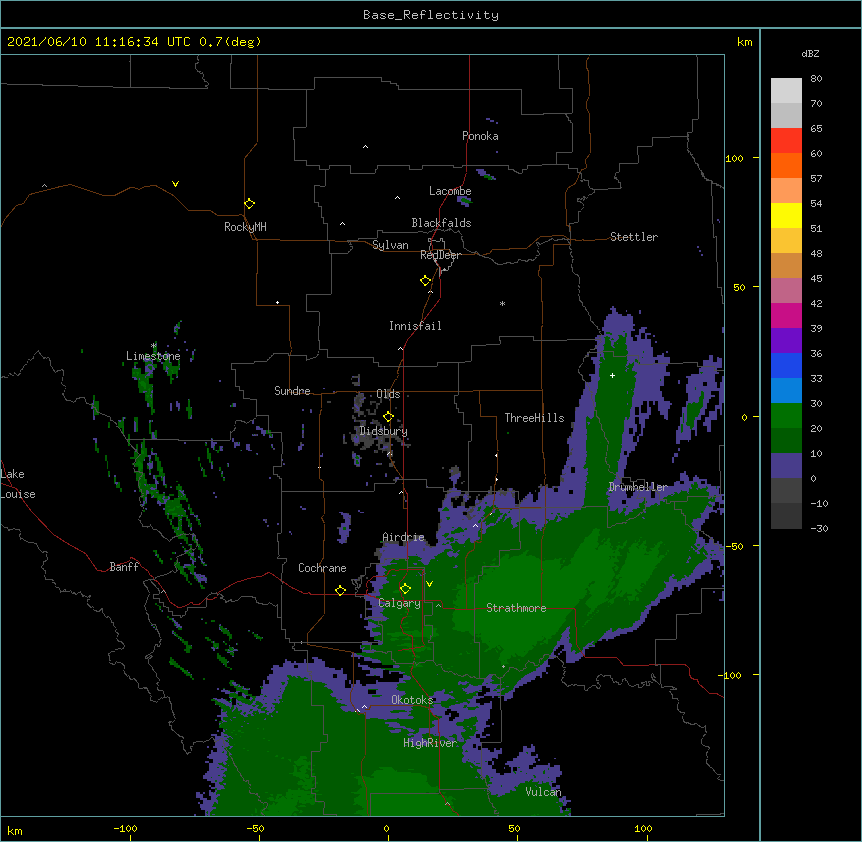Click the violet swatch between 39 and 36
Viewport: 862px width, 842px height.
pos(786,341)
